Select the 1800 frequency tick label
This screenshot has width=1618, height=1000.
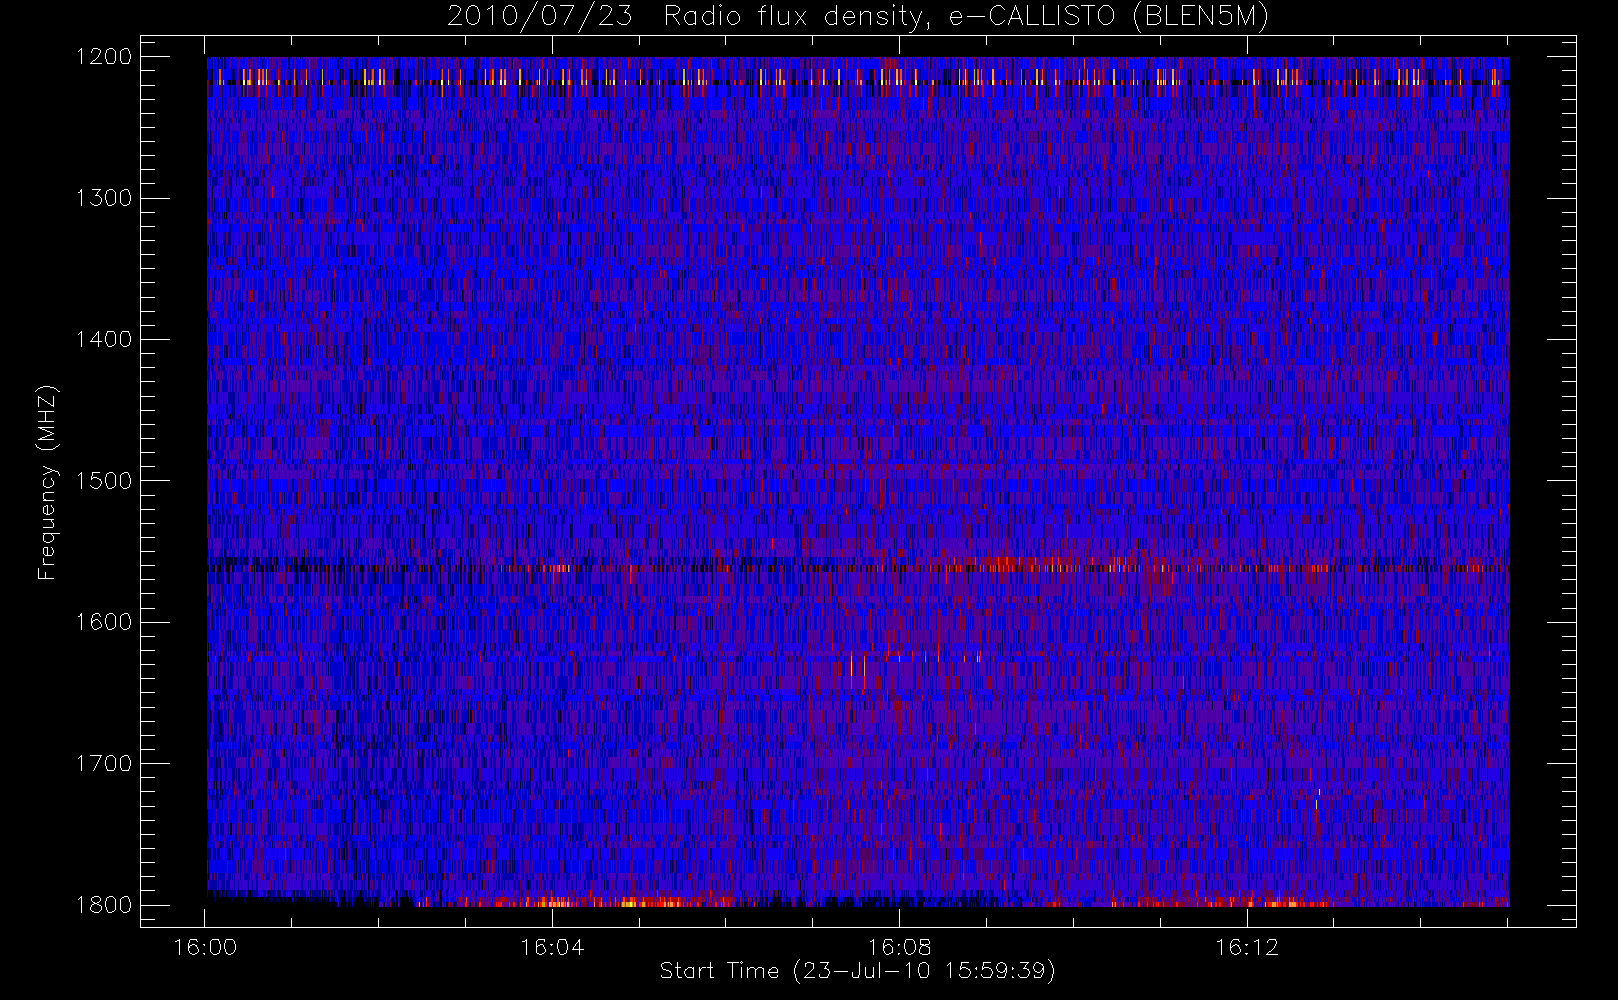point(104,905)
